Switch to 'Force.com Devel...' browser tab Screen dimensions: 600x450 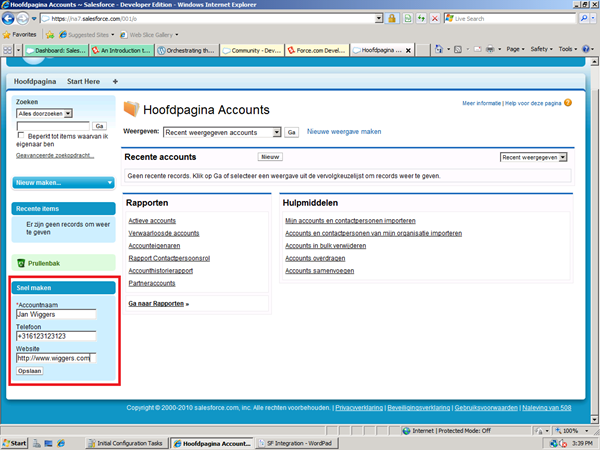[317, 51]
